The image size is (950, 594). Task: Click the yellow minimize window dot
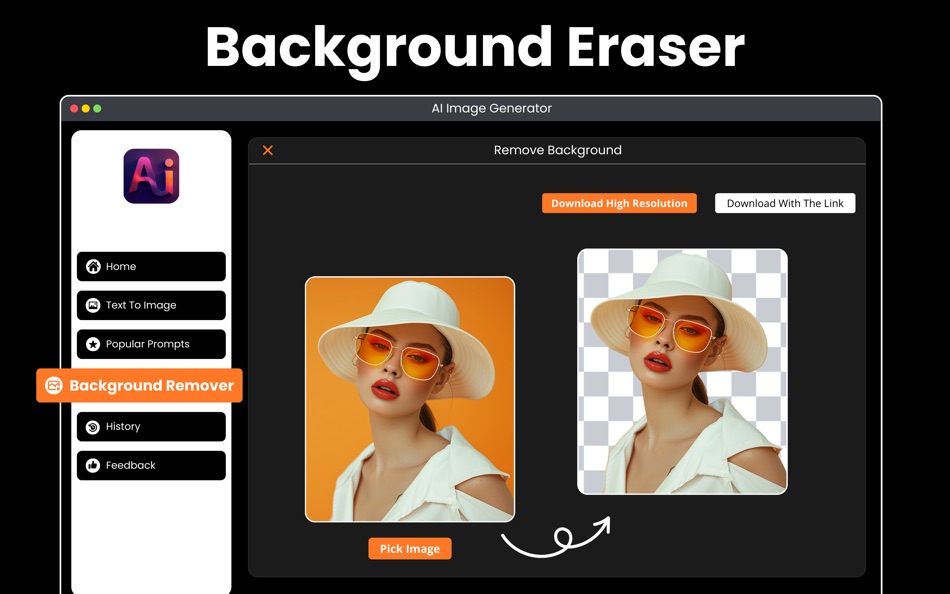(85, 108)
